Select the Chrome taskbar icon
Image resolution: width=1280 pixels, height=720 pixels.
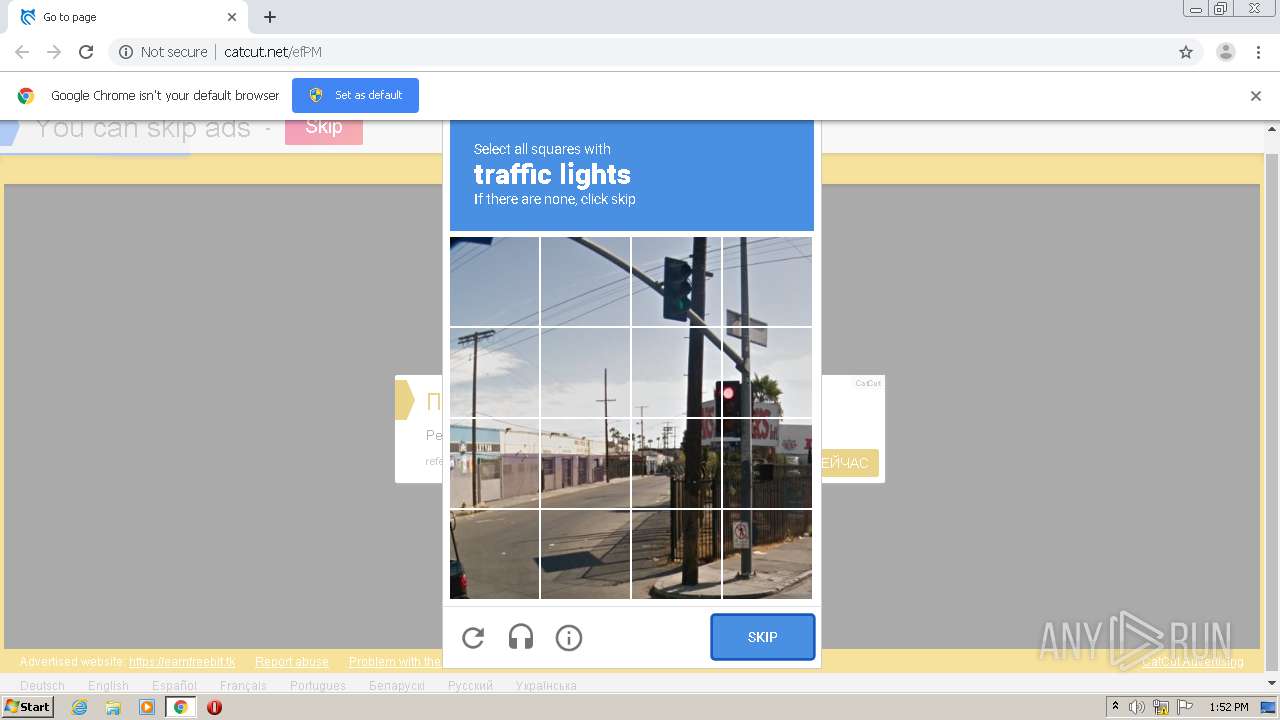click(181, 707)
